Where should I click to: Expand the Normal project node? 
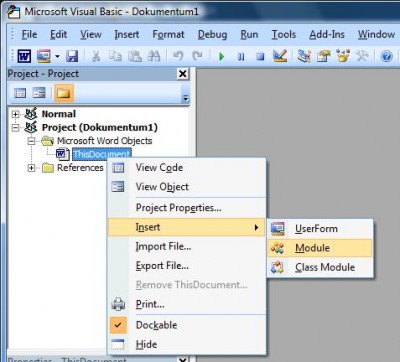click(15, 114)
